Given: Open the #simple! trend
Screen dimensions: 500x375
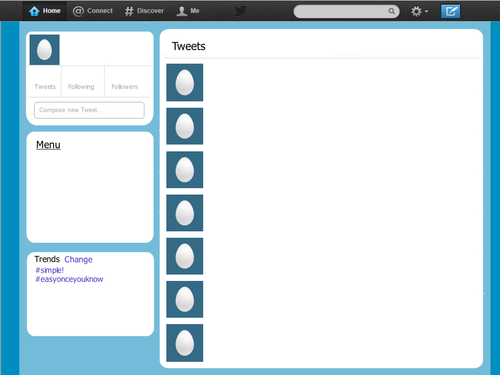Looking at the screenshot, I should click(50, 270).
